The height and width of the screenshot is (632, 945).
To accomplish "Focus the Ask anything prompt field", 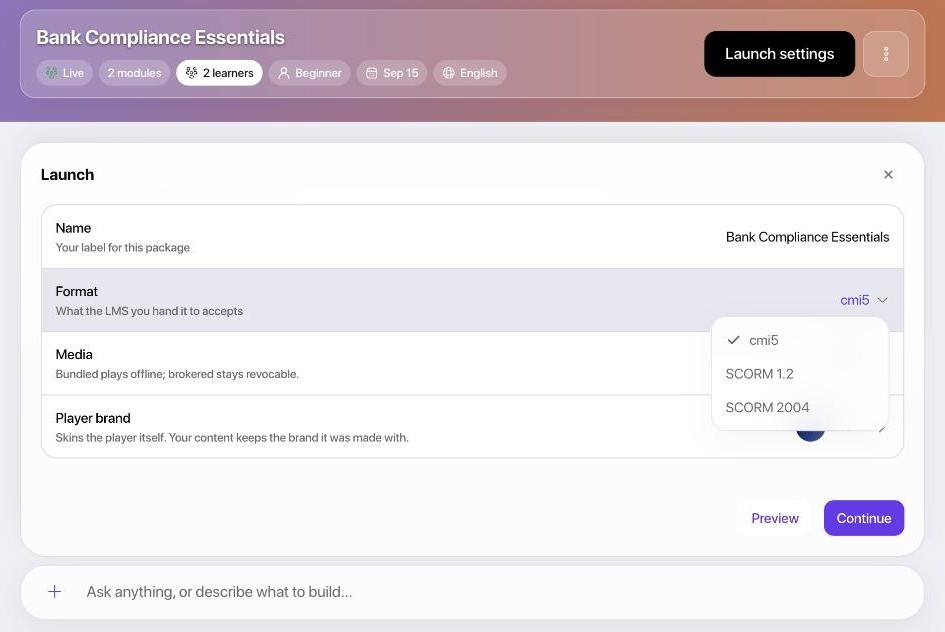I will (x=472, y=592).
